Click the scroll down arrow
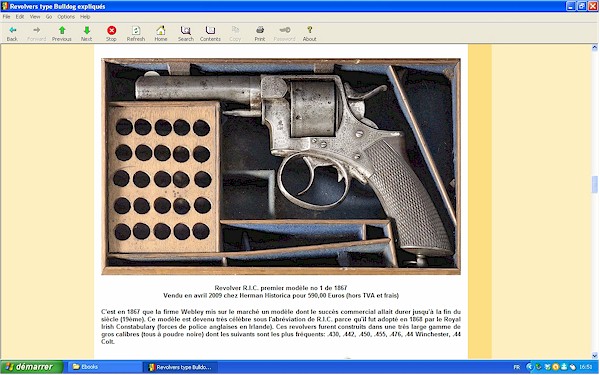 click(x=594, y=355)
